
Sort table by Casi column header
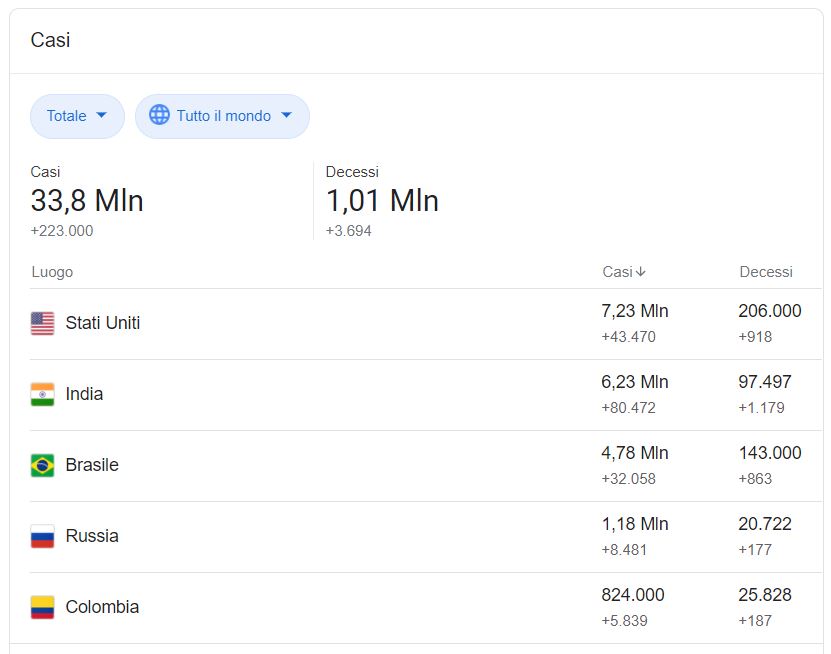[617, 272]
